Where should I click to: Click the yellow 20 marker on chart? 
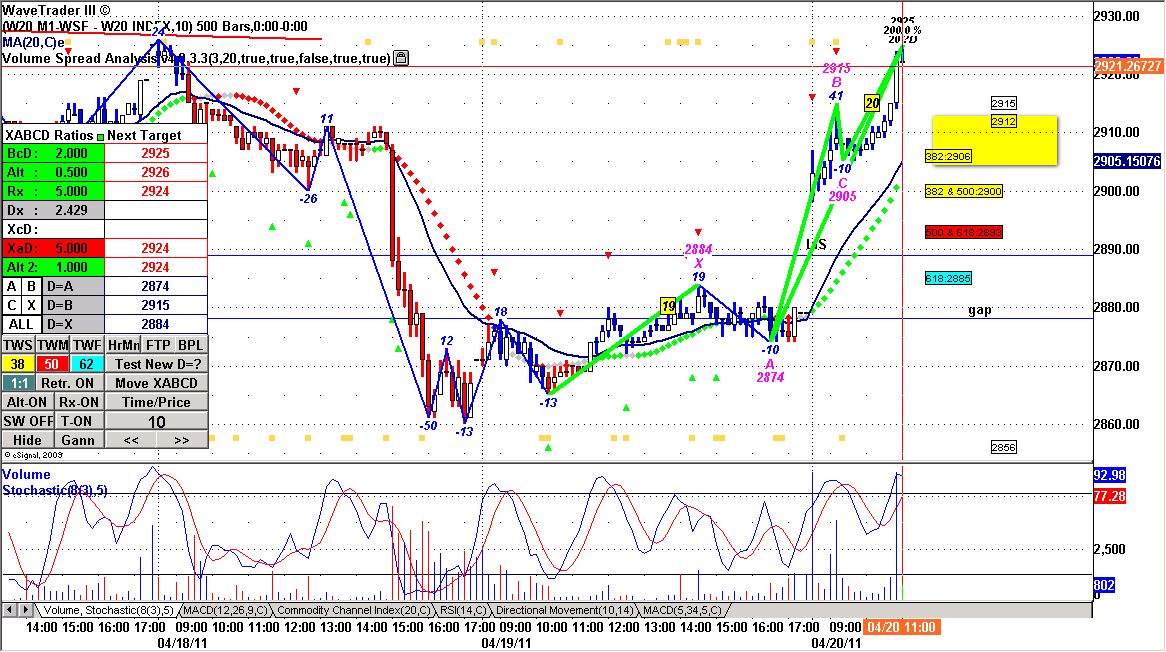(872, 103)
